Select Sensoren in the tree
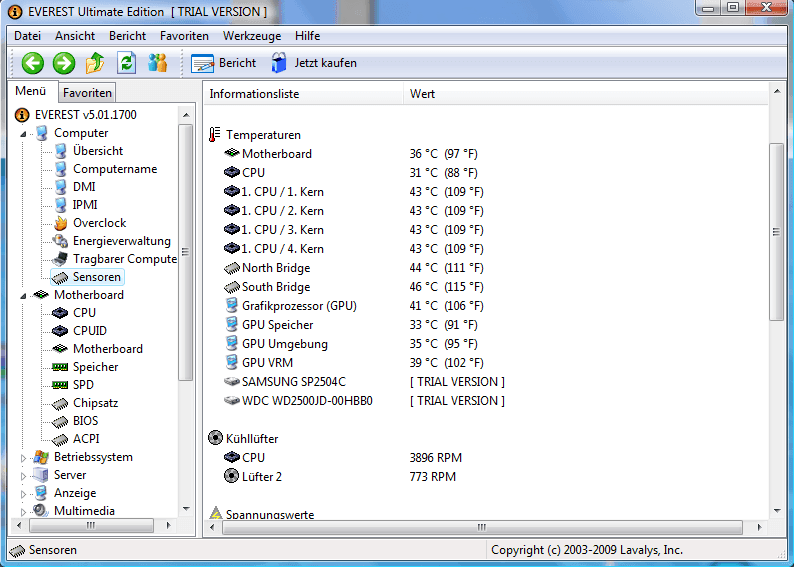Screen dimensions: 794x567 (x=97, y=277)
